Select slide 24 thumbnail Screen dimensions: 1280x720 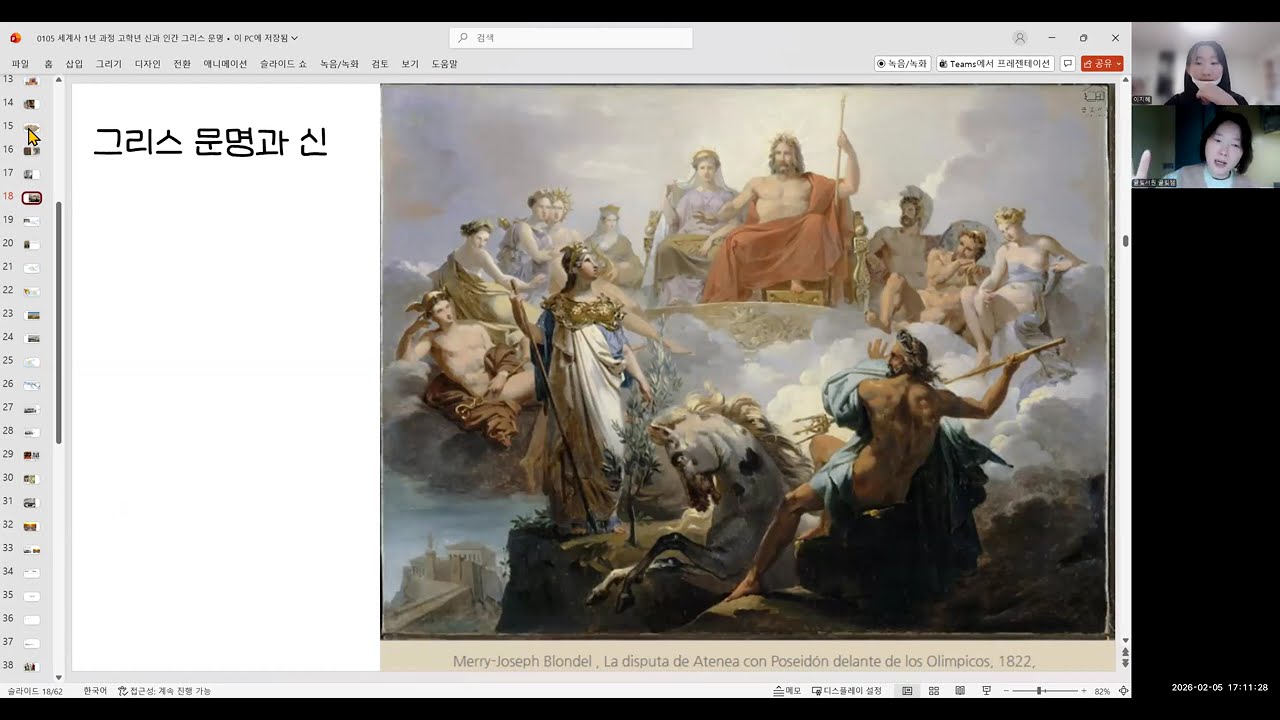pyautogui.click(x=31, y=337)
